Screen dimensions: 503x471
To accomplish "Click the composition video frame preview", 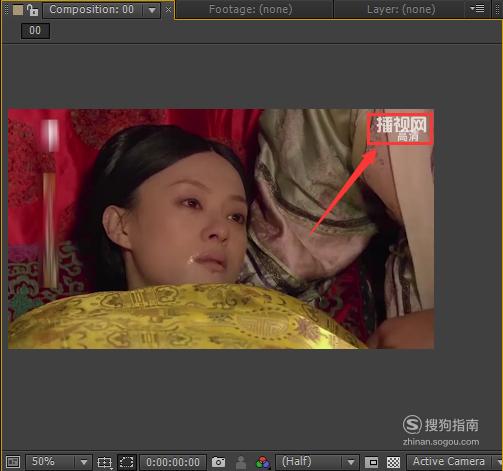I will pyautogui.click(x=221, y=229).
